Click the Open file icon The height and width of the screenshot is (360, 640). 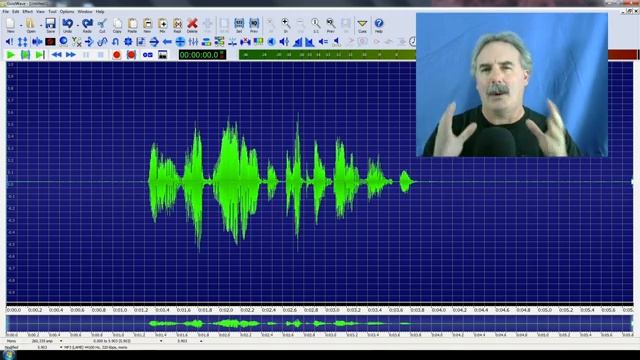point(31,24)
